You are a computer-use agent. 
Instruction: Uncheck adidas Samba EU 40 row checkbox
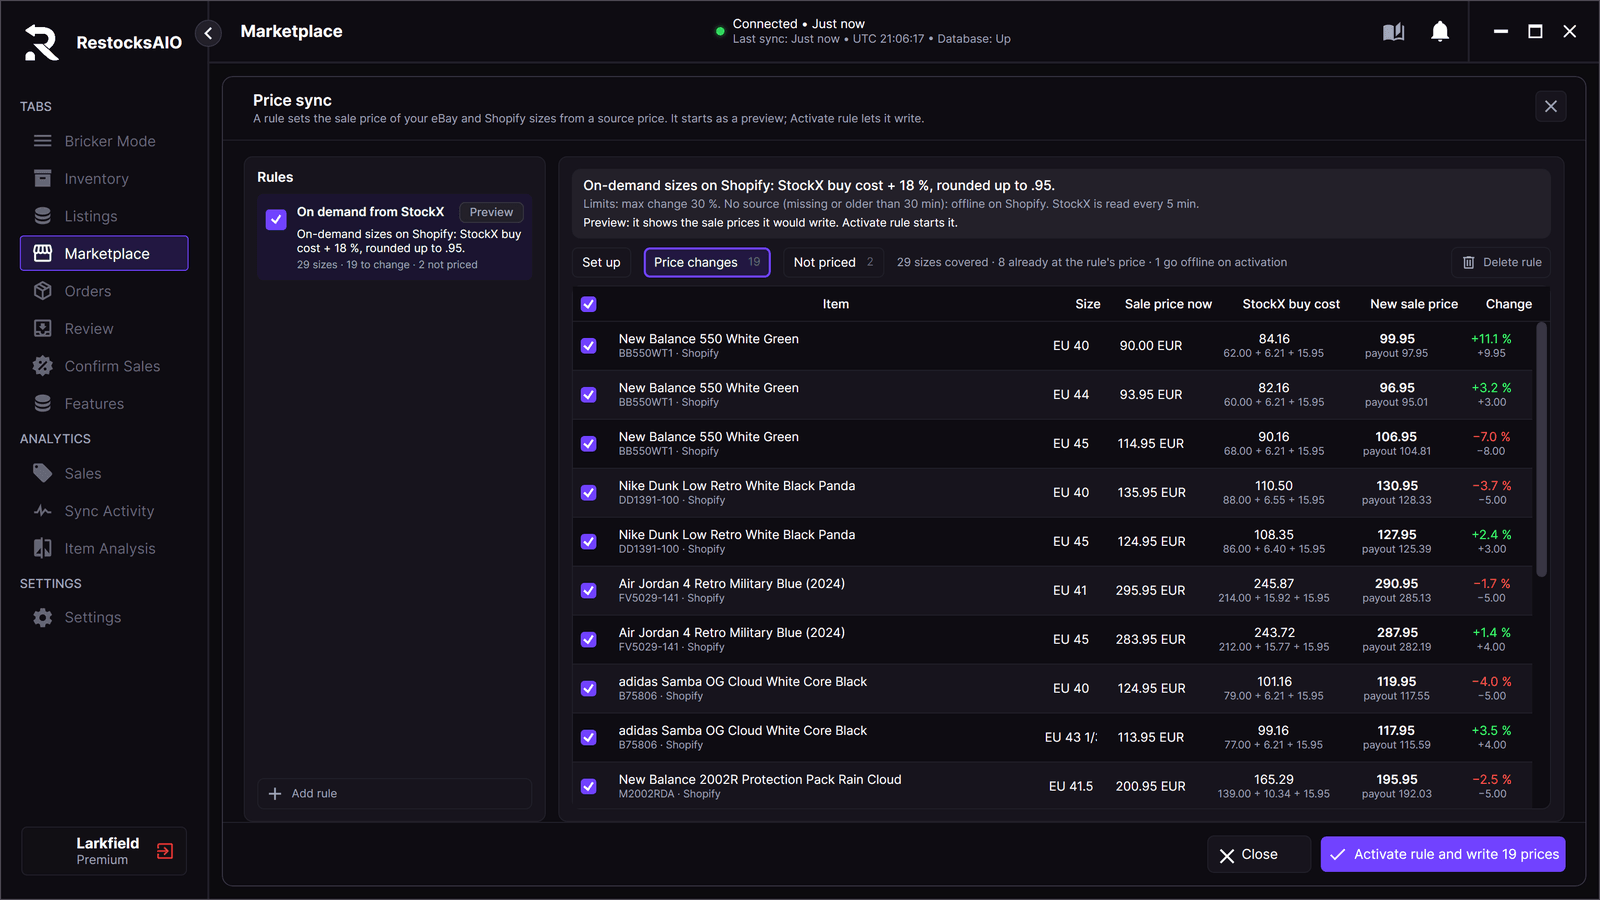589,689
